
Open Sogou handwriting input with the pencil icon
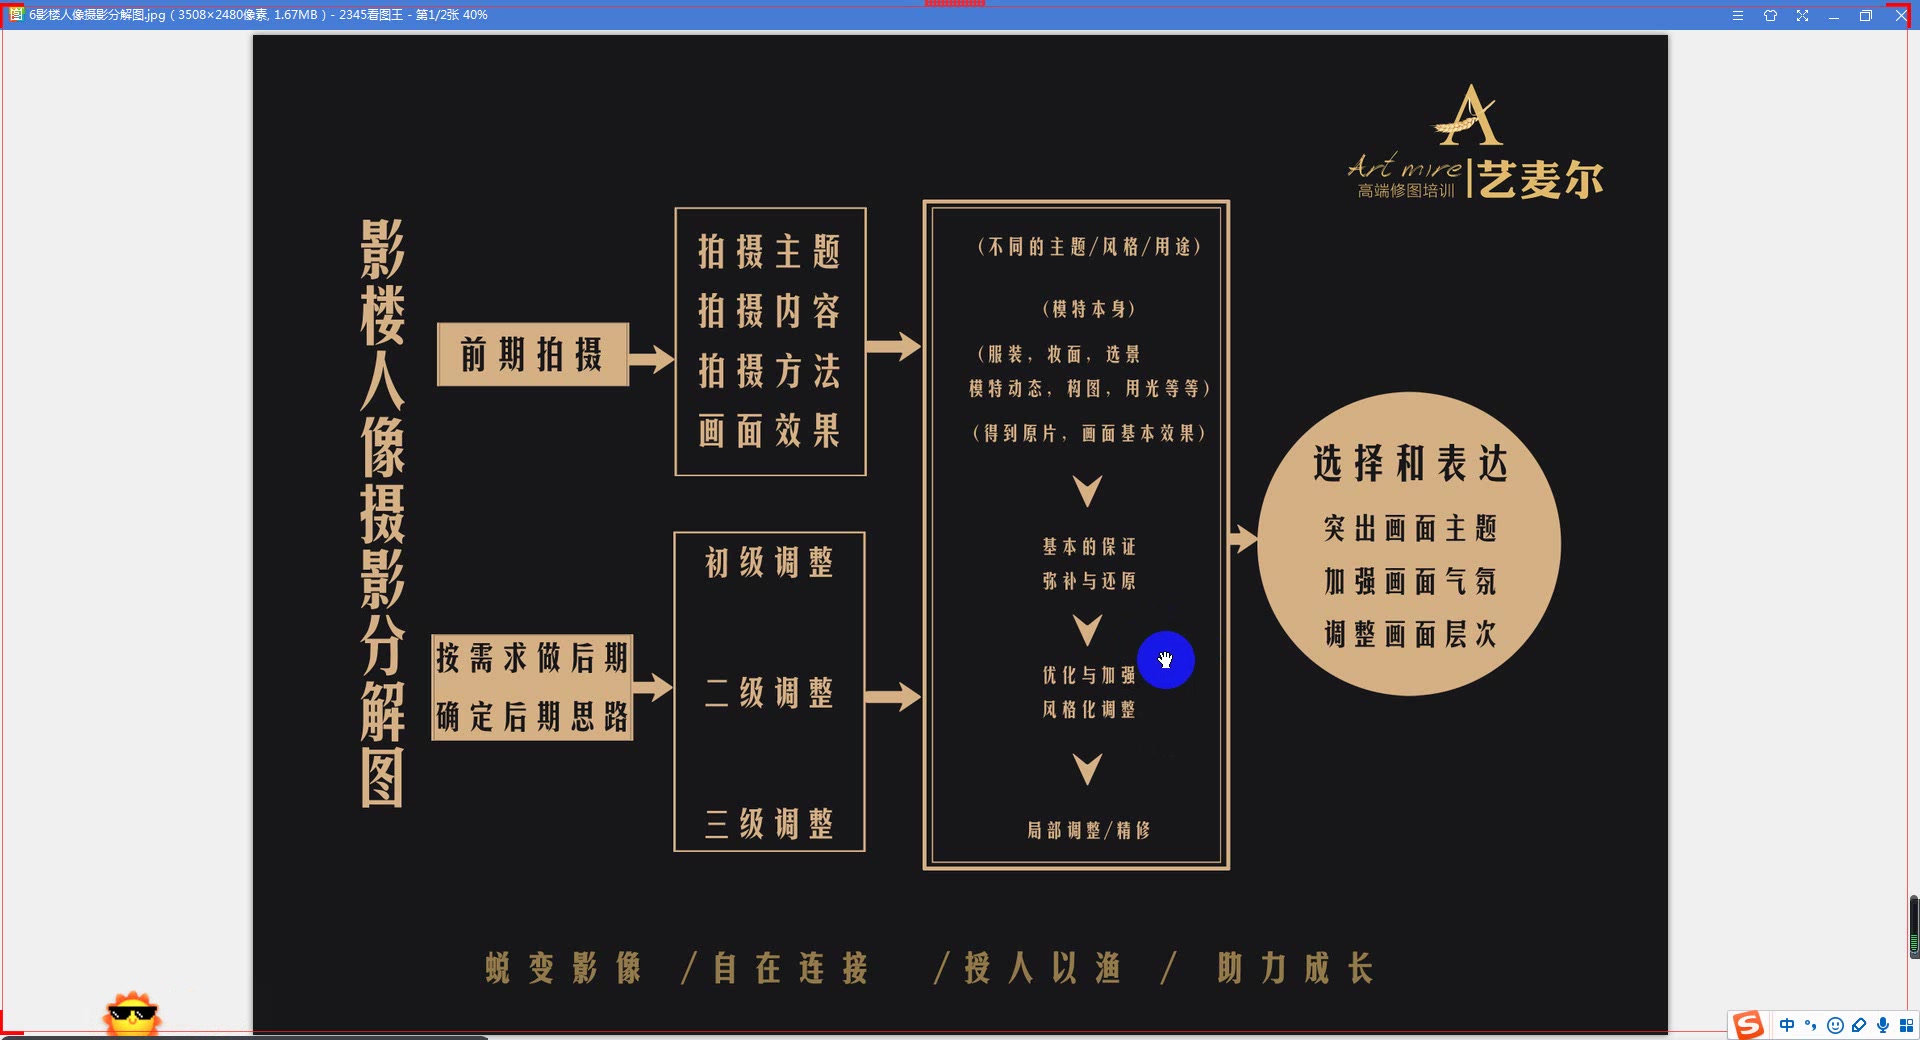[x=1859, y=1025]
